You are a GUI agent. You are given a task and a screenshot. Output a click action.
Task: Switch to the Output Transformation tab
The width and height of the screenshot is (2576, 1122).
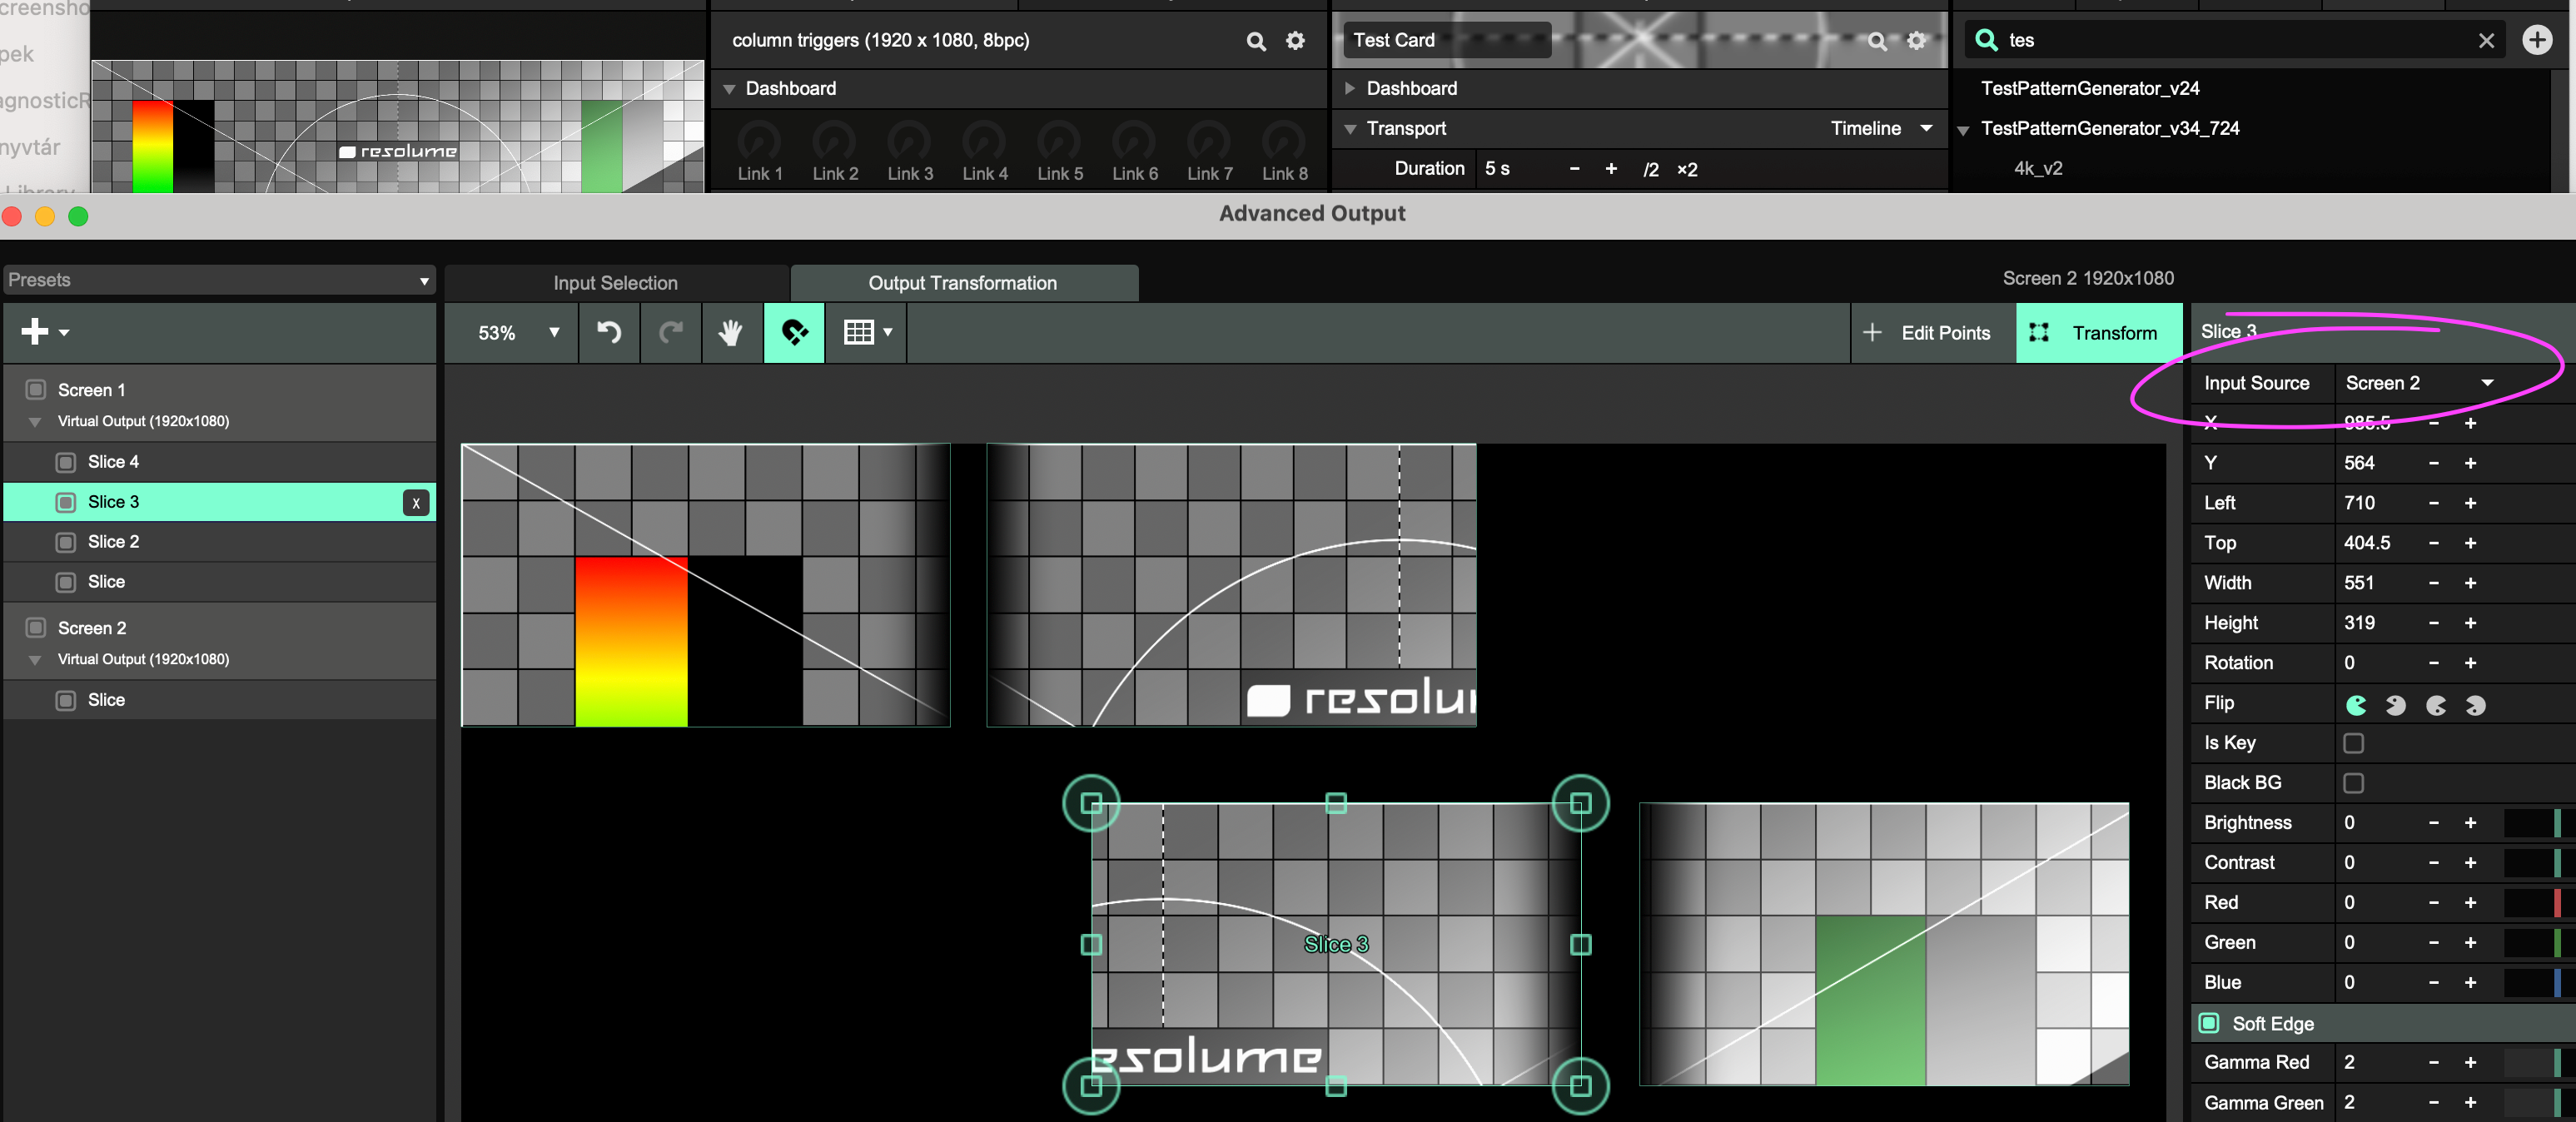tap(962, 283)
